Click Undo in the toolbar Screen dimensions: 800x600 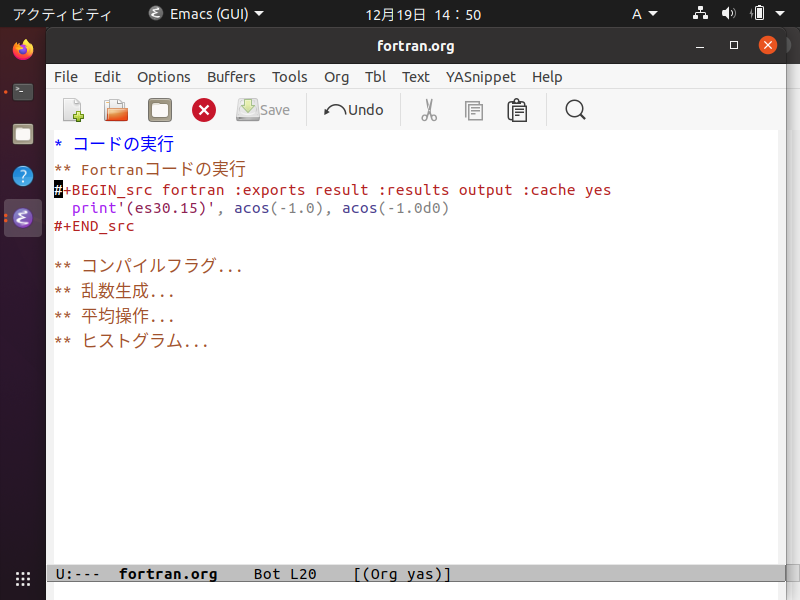click(x=352, y=110)
